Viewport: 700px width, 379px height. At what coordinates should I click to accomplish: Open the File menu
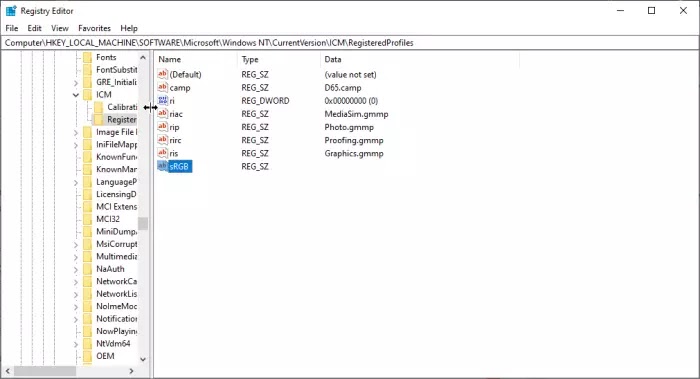tap(12, 28)
